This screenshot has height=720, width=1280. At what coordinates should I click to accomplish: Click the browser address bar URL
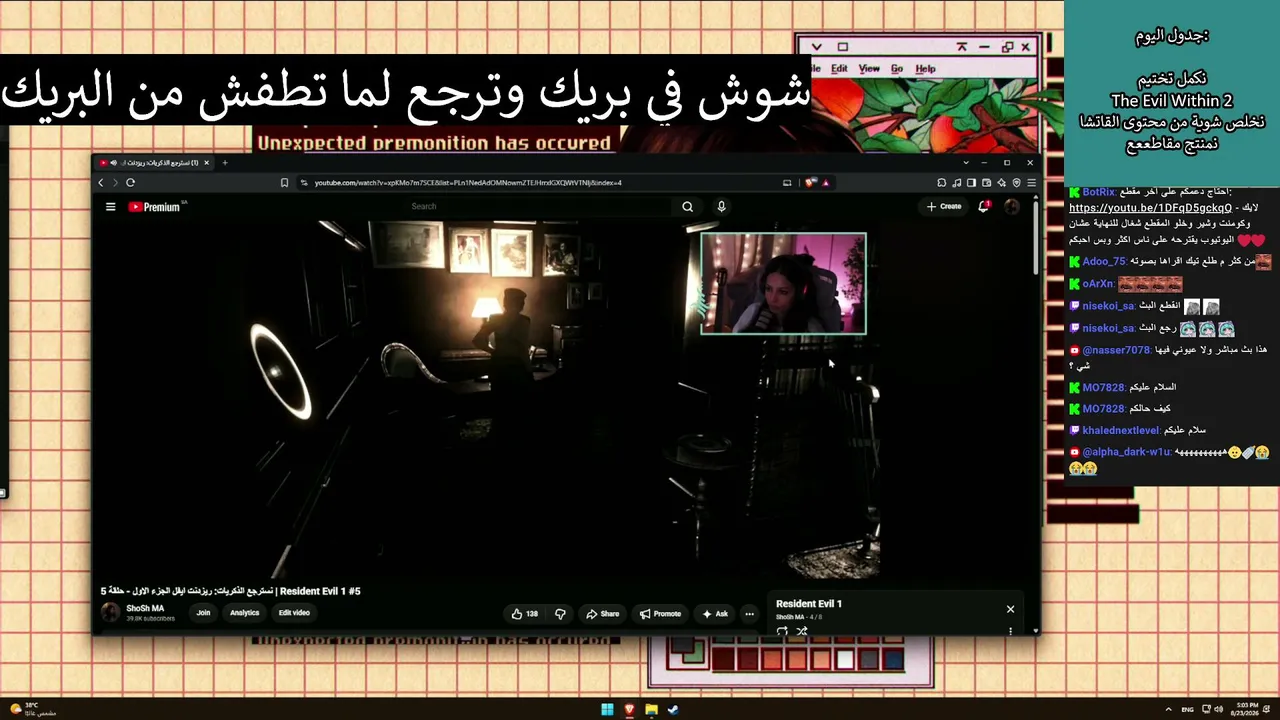pyautogui.click(x=468, y=183)
